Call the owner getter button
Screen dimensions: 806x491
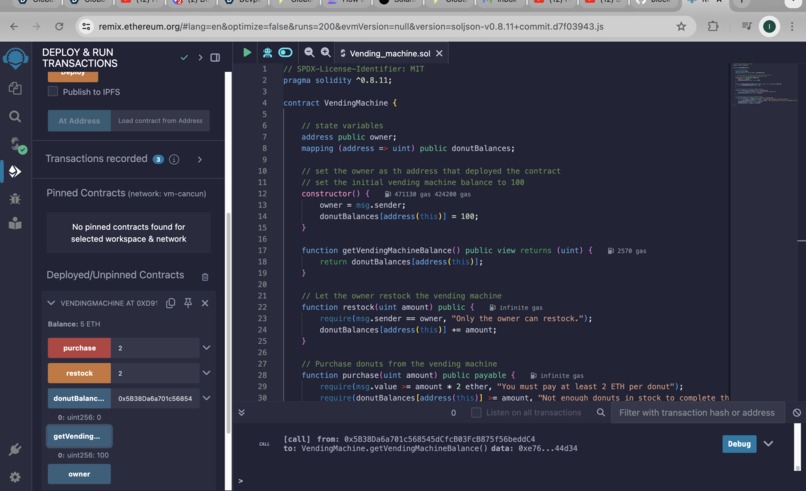[x=79, y=474]
